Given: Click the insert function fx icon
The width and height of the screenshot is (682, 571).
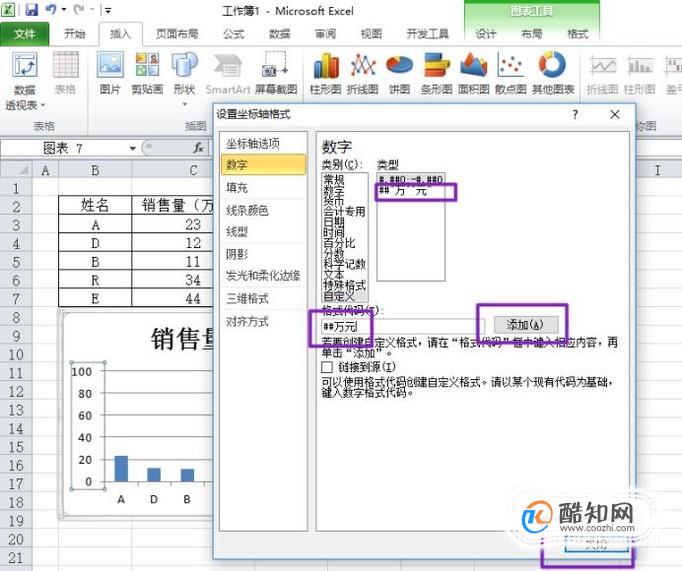Looking at the screenshot, I should [x=198, y=148].
